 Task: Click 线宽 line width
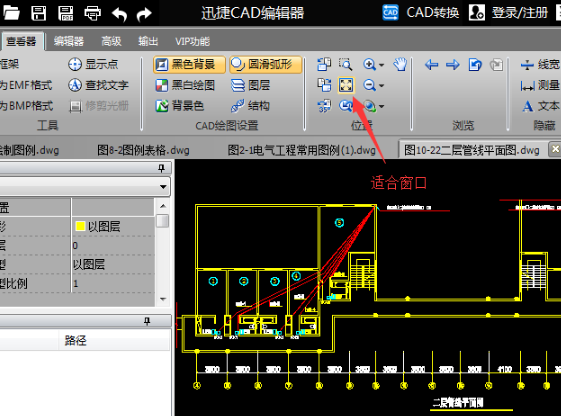point(540,64)
